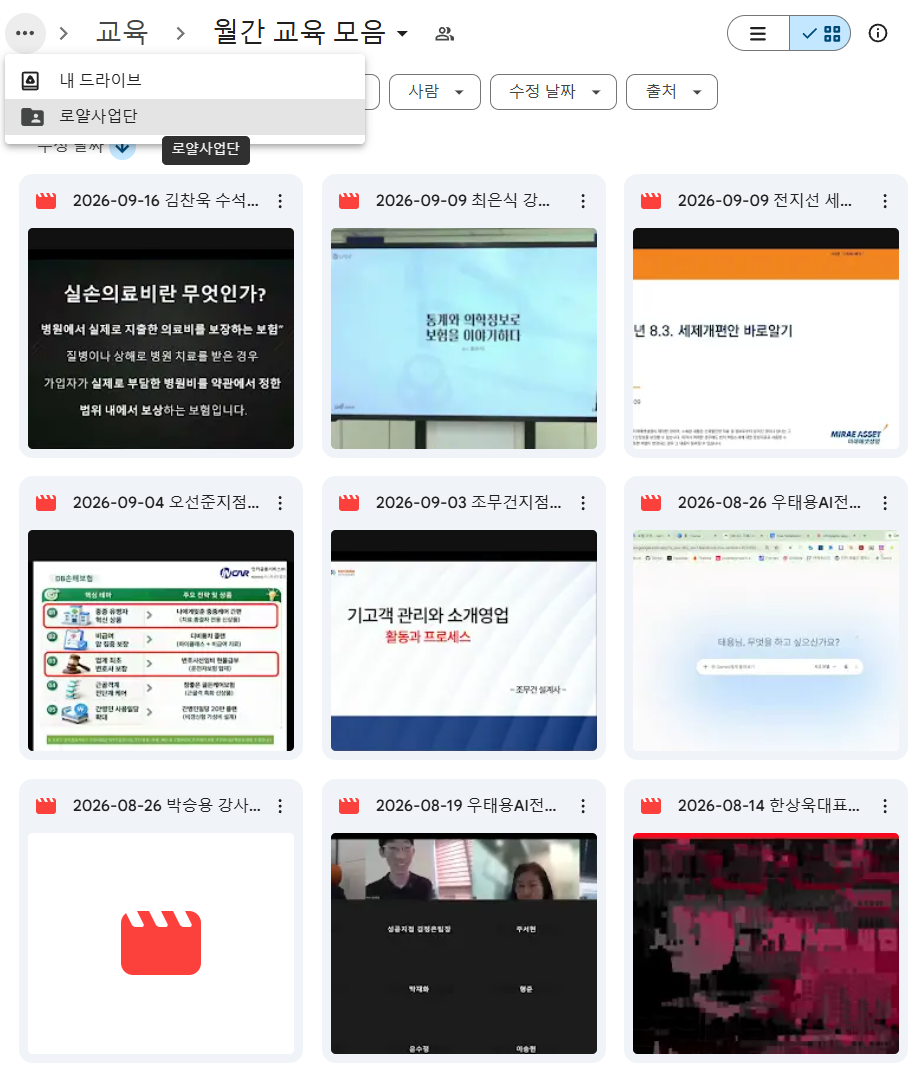916x1079 pixels.
Task: Click video icon of 2026-08-19 우태용AI전 file
Action: (x=349, y=806)
